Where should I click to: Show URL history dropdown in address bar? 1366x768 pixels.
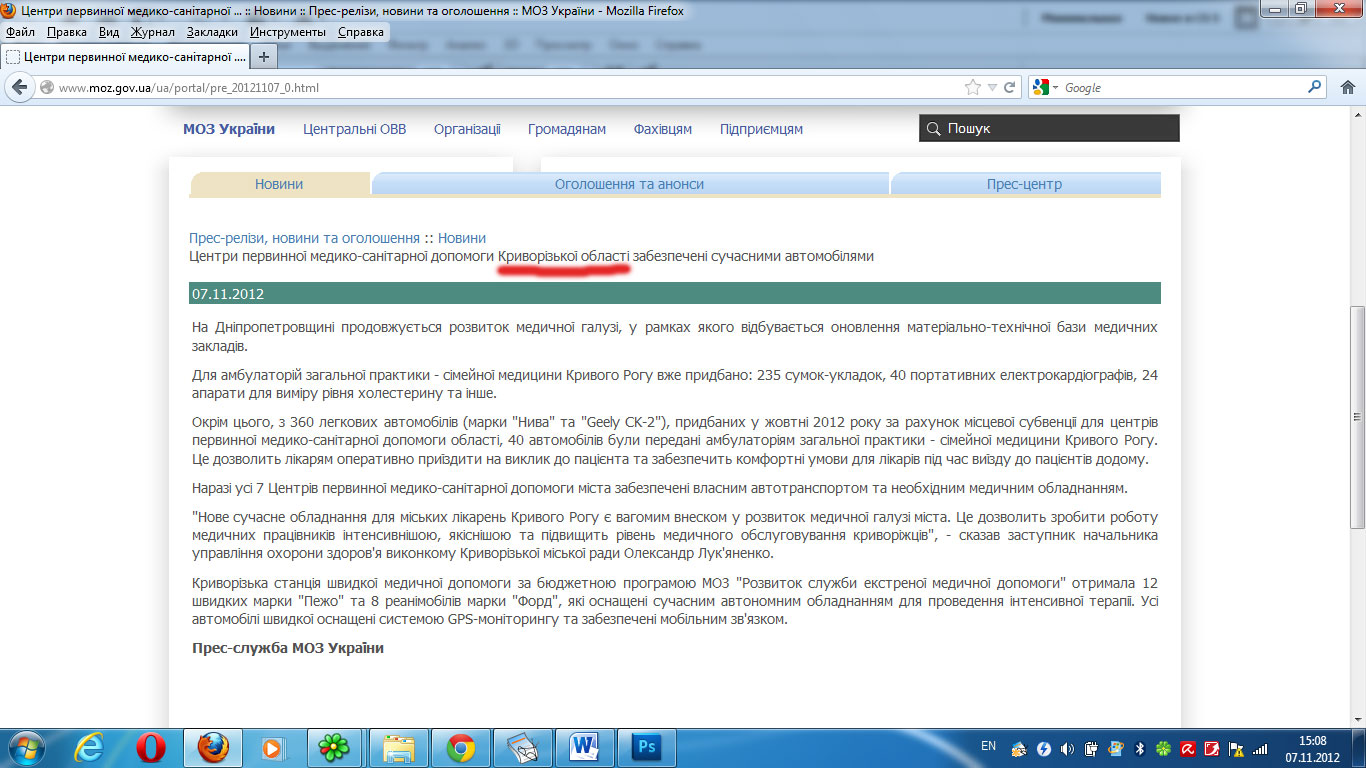click(x=992, y=88)
